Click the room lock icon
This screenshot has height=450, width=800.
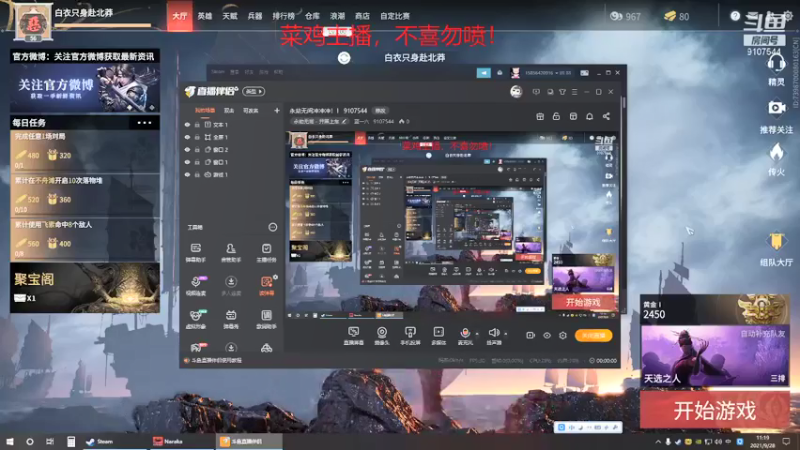coord(556,116)
